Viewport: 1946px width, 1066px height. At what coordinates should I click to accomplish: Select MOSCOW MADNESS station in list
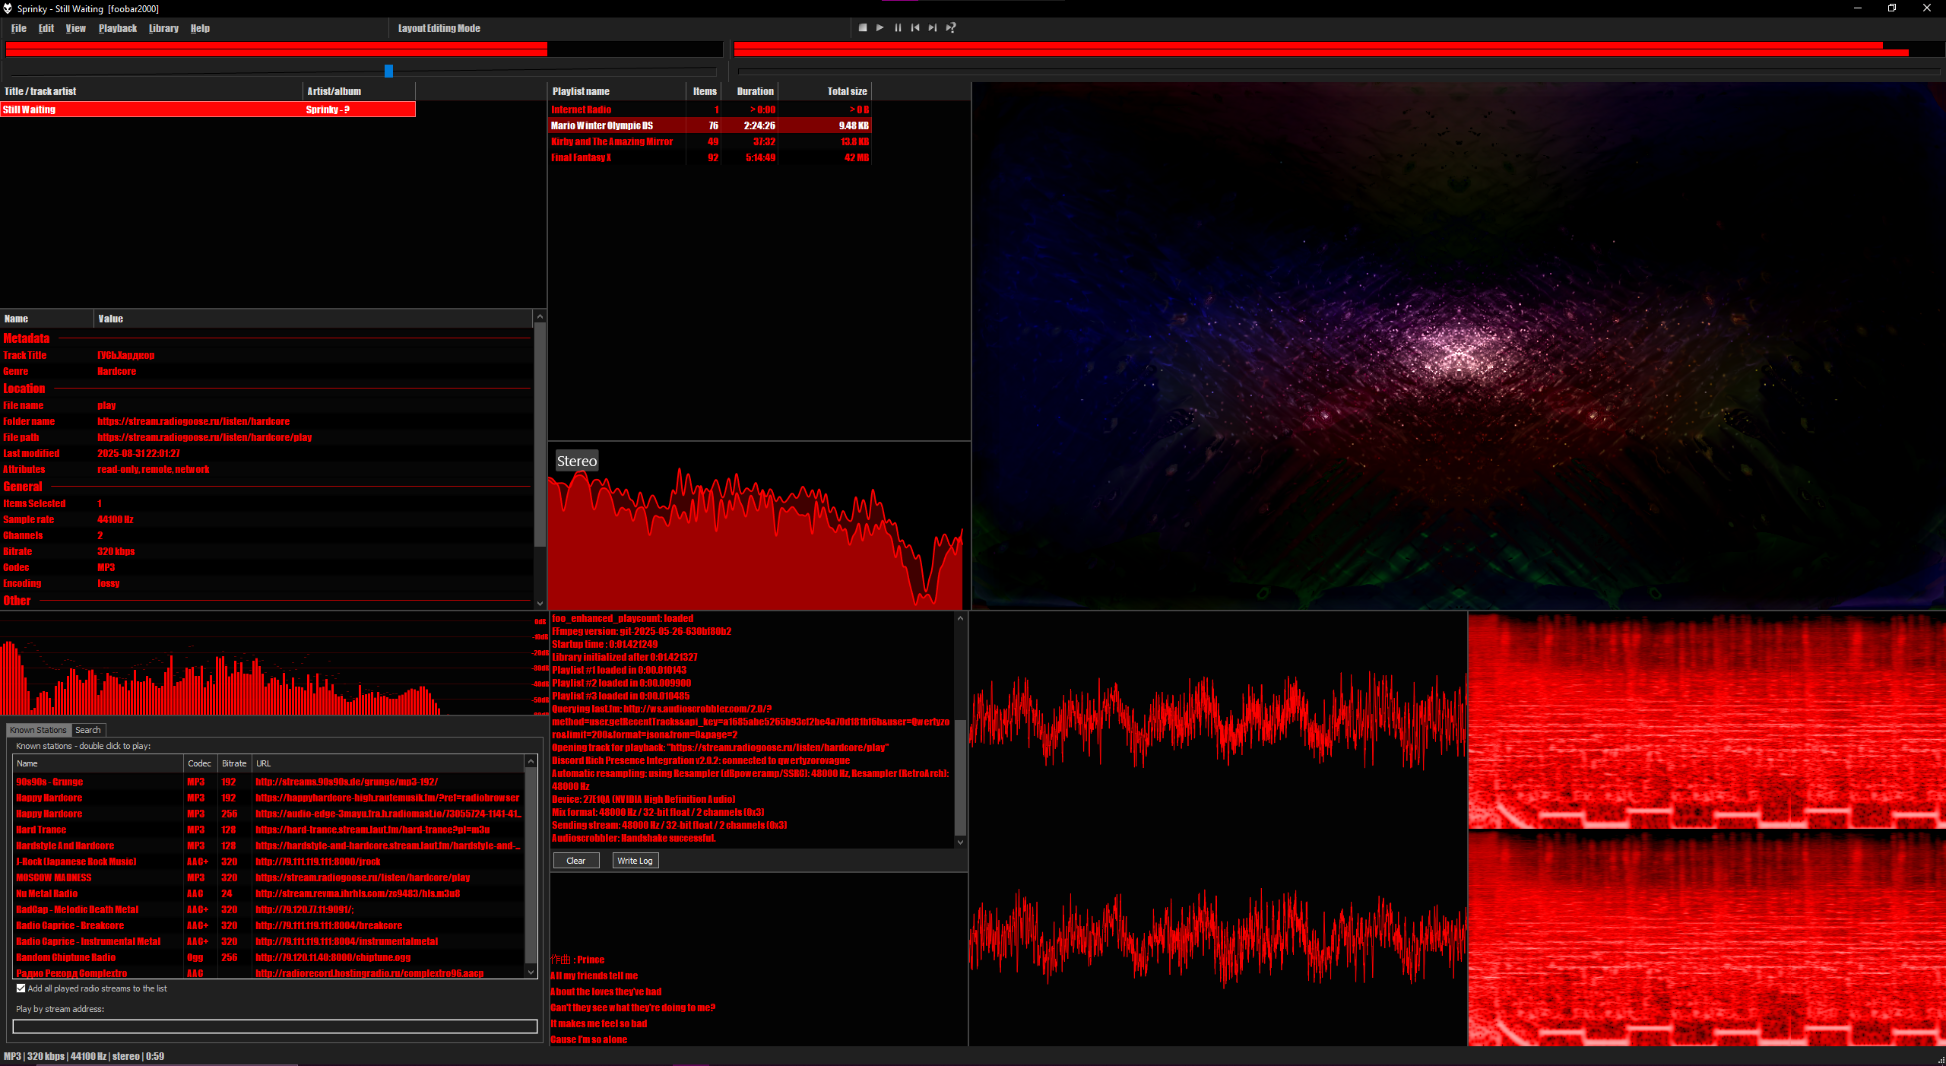click(54, 878)
